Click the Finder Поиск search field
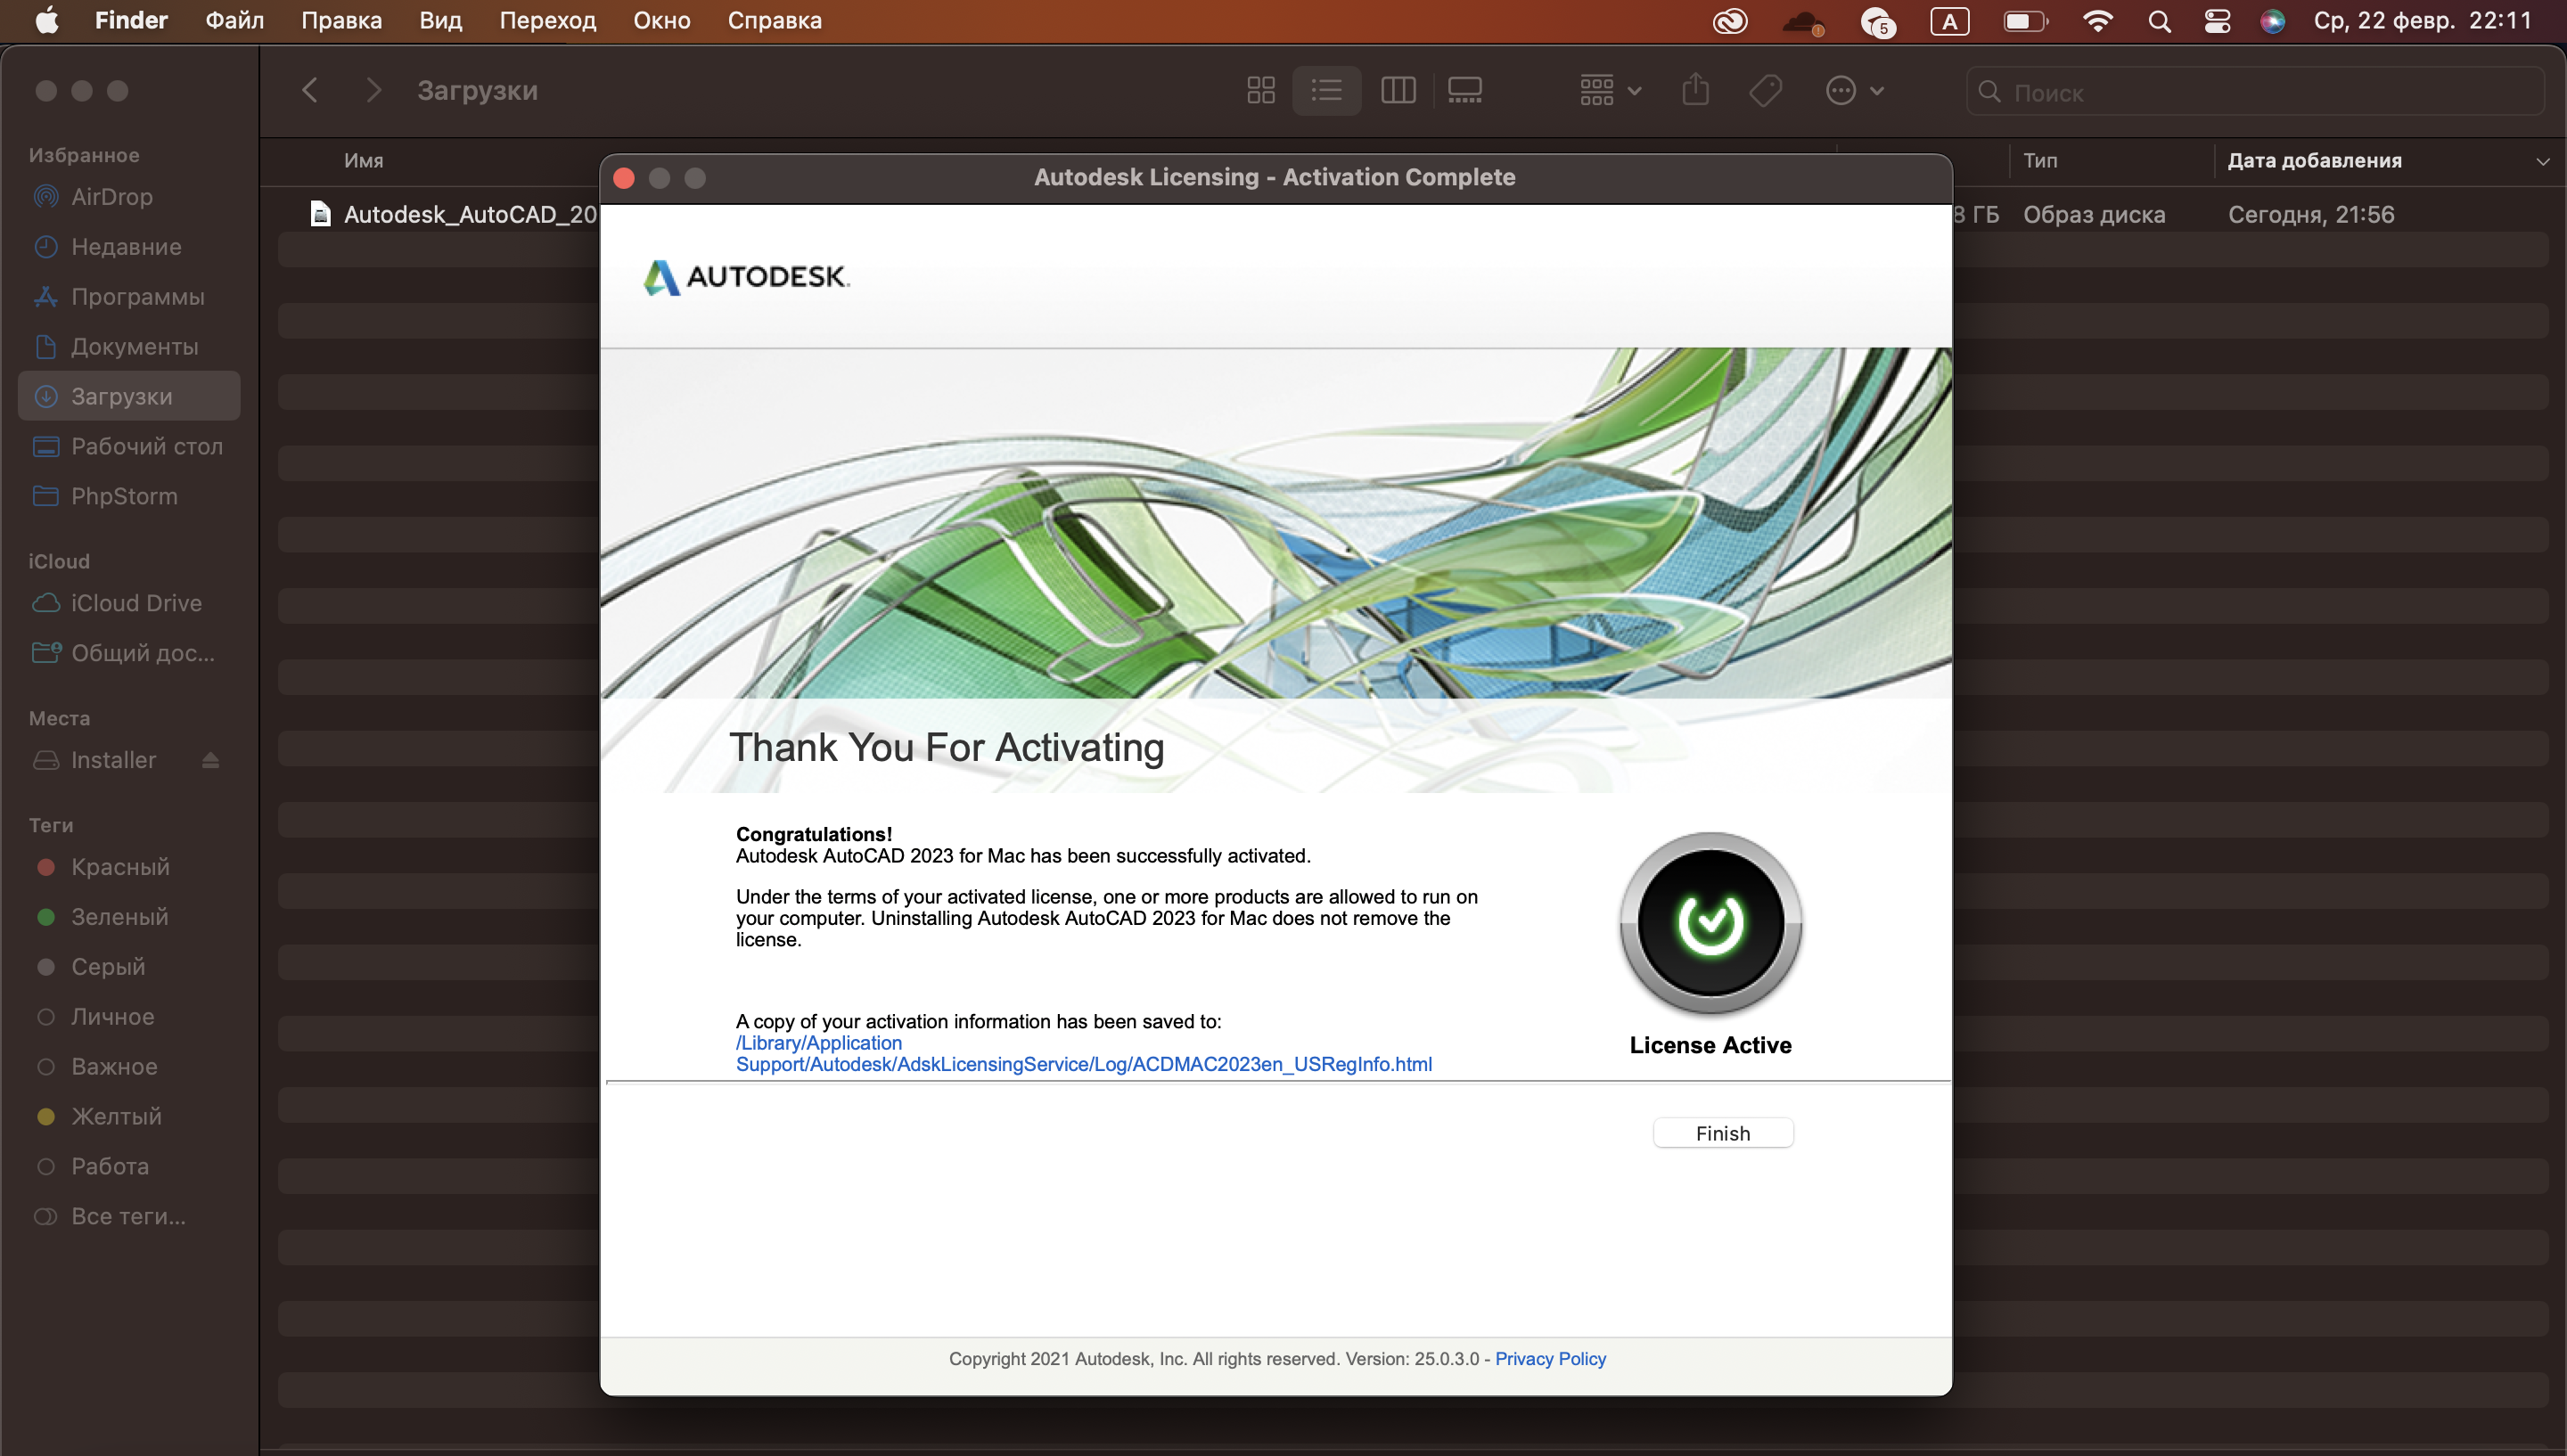The image size is (2567, 1456). [x=2254, y=92]
